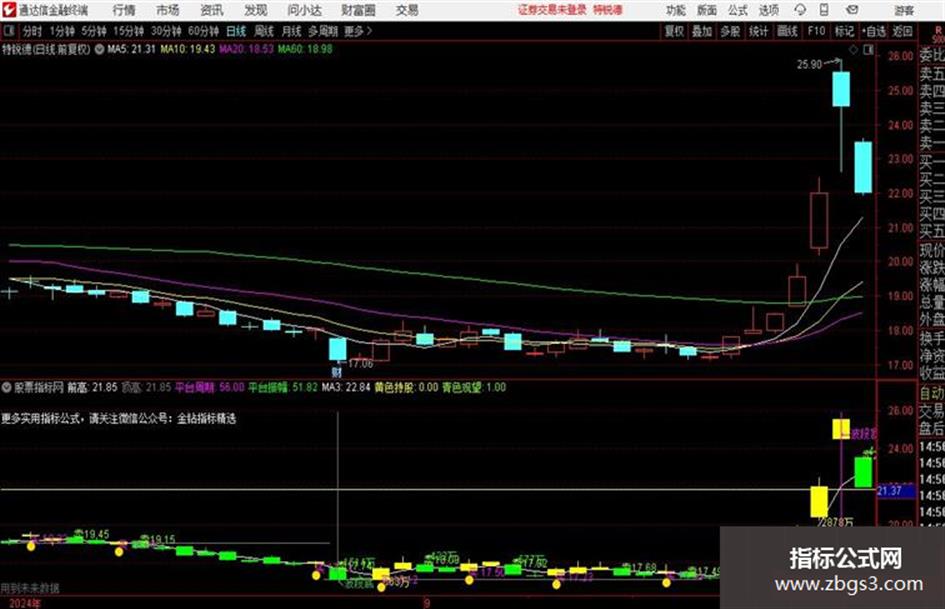The image size is (945, 609).
Task: Click the 证券交易未登录 login link
Action: 552,10
